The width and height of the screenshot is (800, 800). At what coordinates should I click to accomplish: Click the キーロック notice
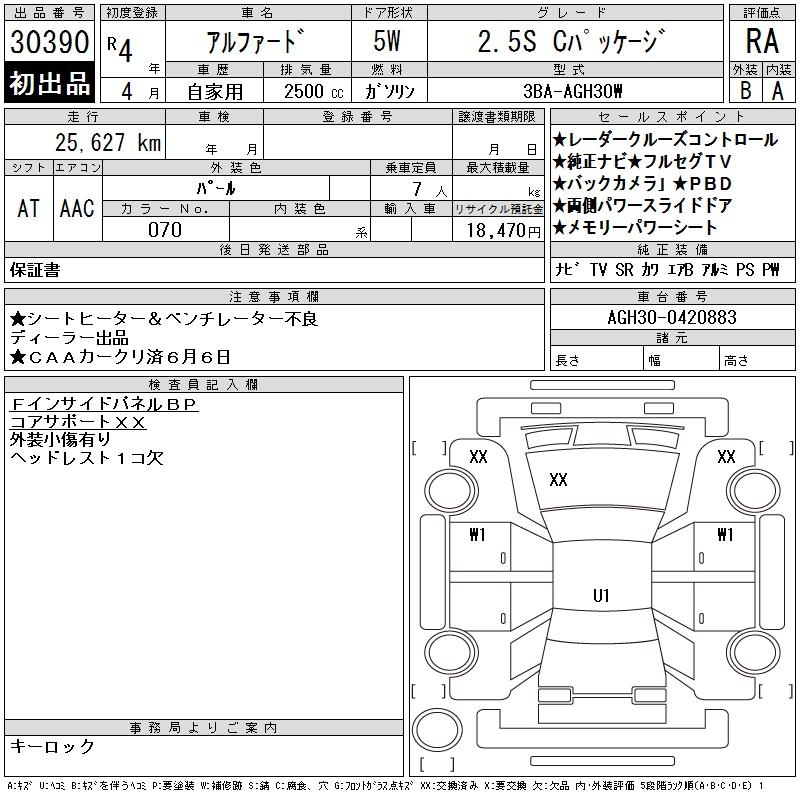point(52,746)
